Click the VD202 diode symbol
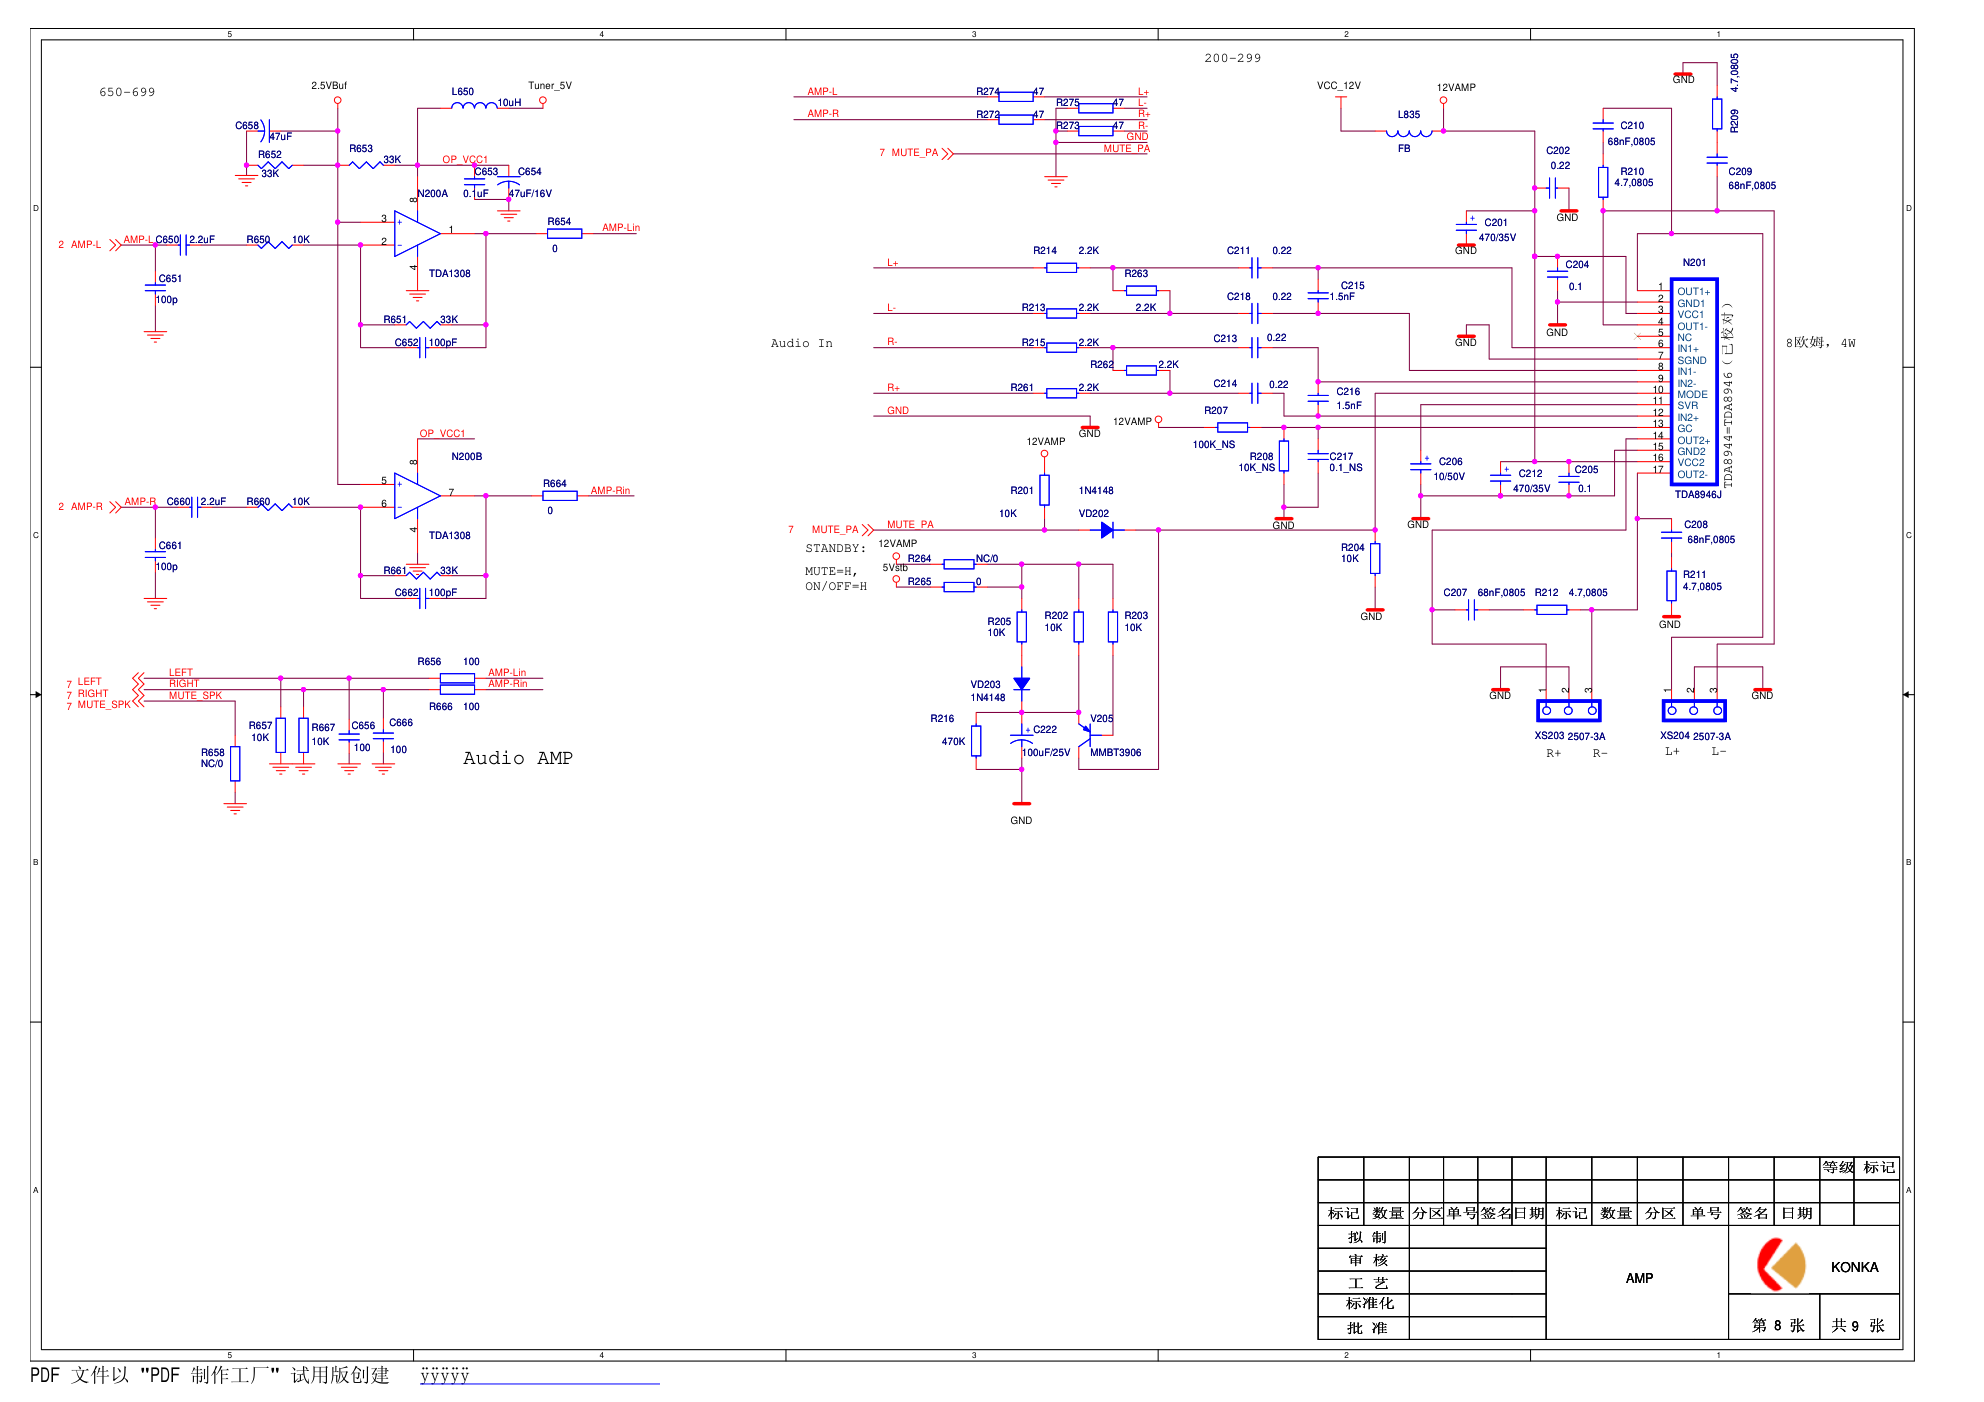1984x1402 pixels. (1107, 530)
